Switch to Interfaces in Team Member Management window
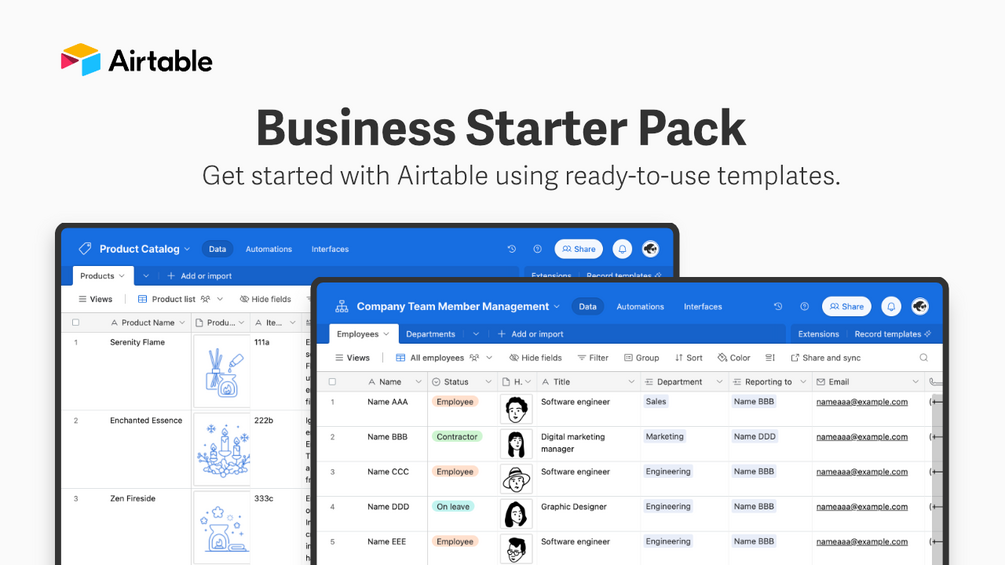 tap(702, 306)
